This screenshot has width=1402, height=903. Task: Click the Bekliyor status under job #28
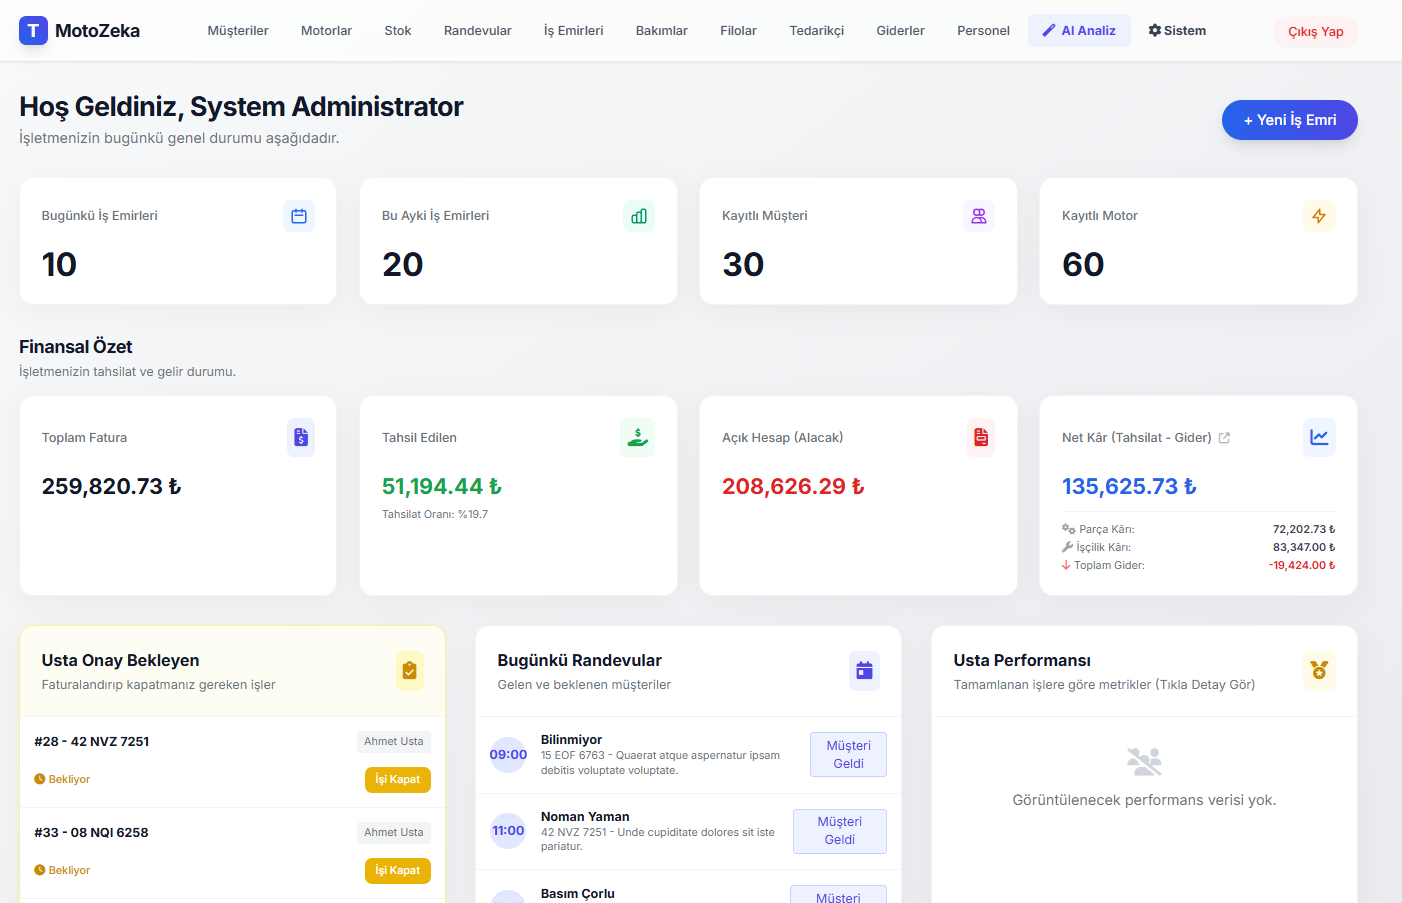coord(62,780)
